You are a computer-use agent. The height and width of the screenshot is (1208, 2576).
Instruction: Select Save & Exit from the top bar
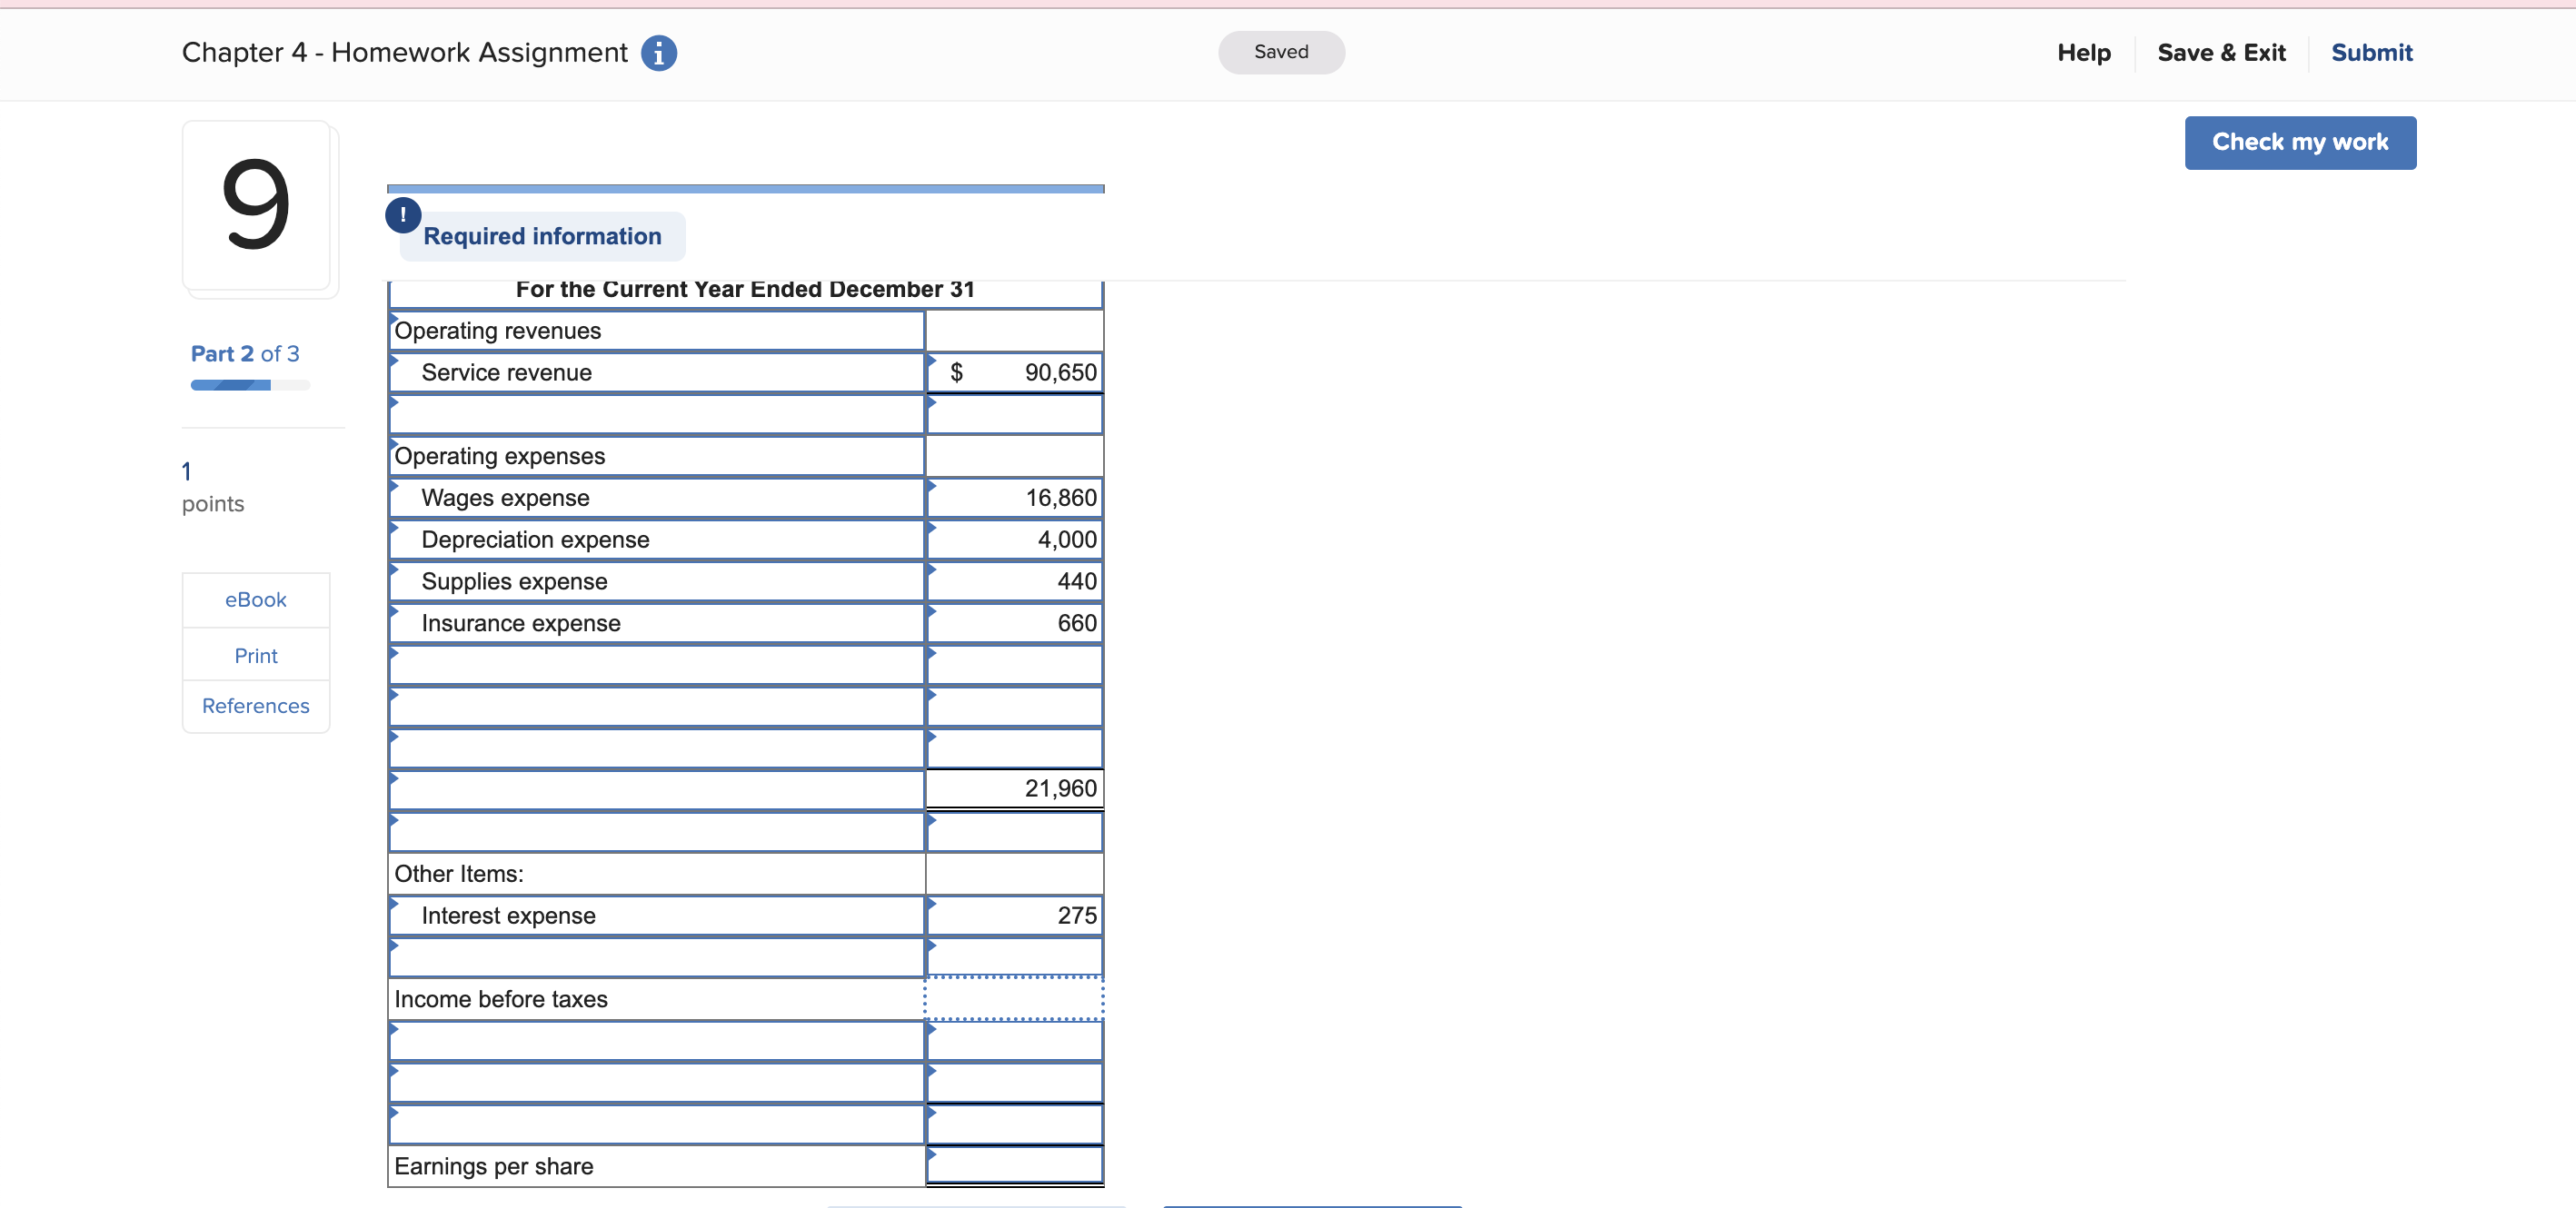click(x=2221, y=53)
